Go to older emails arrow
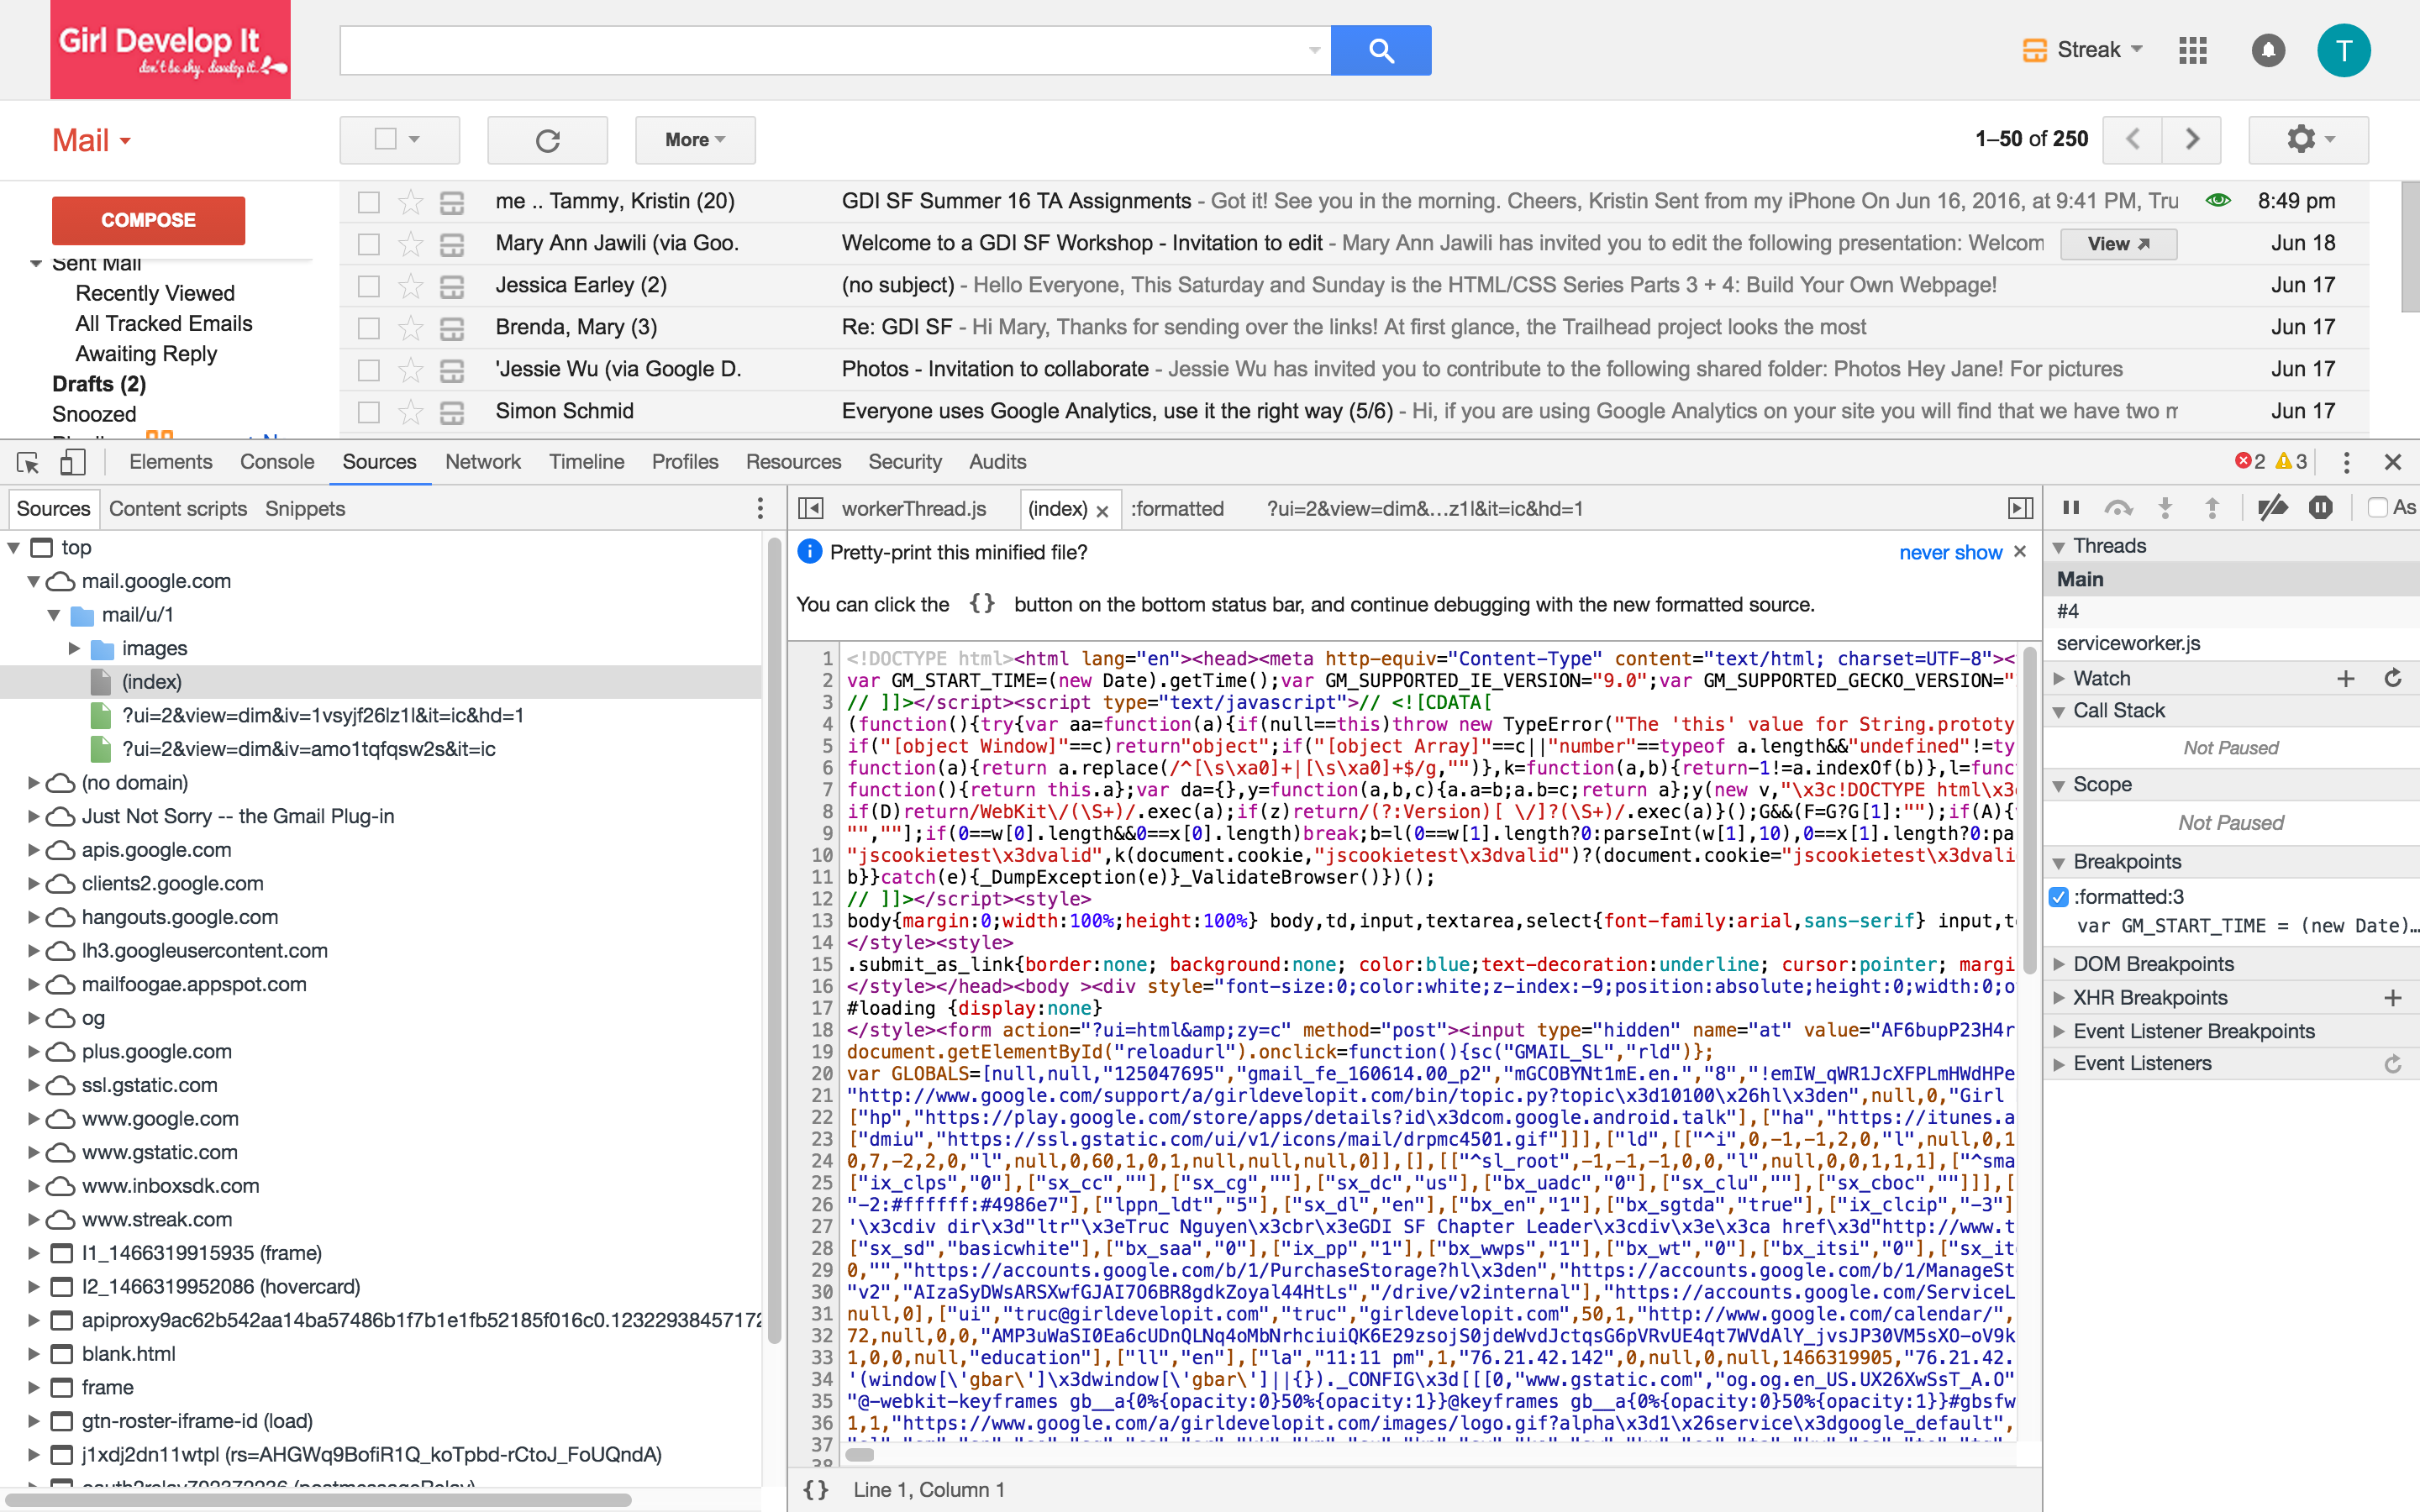 pos(2191,139)
